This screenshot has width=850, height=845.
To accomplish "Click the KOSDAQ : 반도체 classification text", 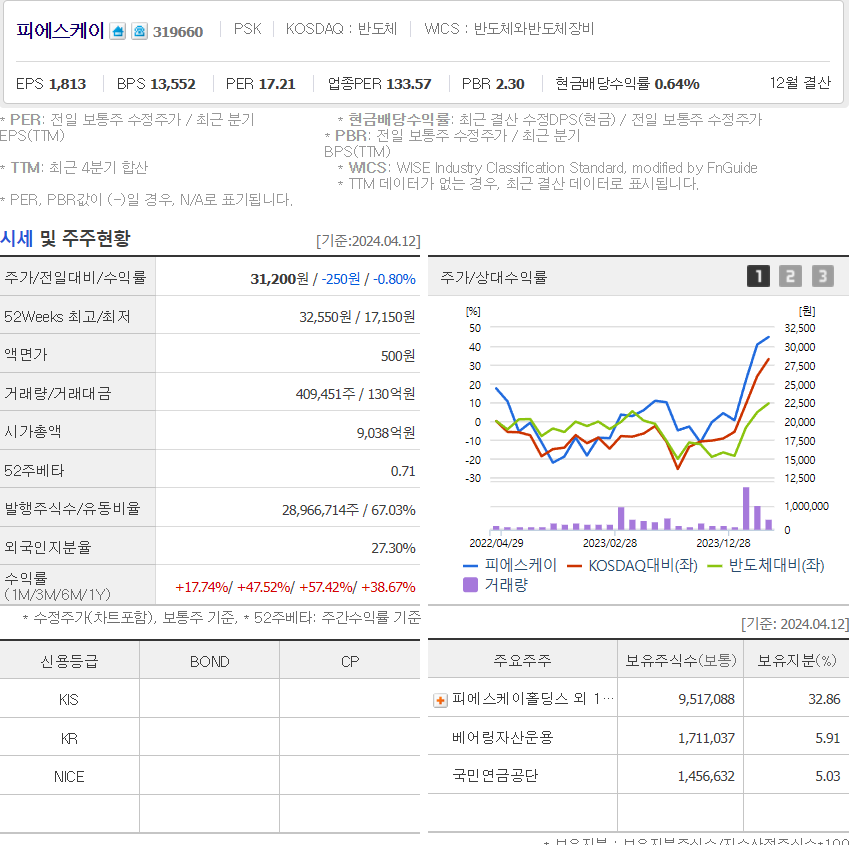I will click(x=341, y=29).
